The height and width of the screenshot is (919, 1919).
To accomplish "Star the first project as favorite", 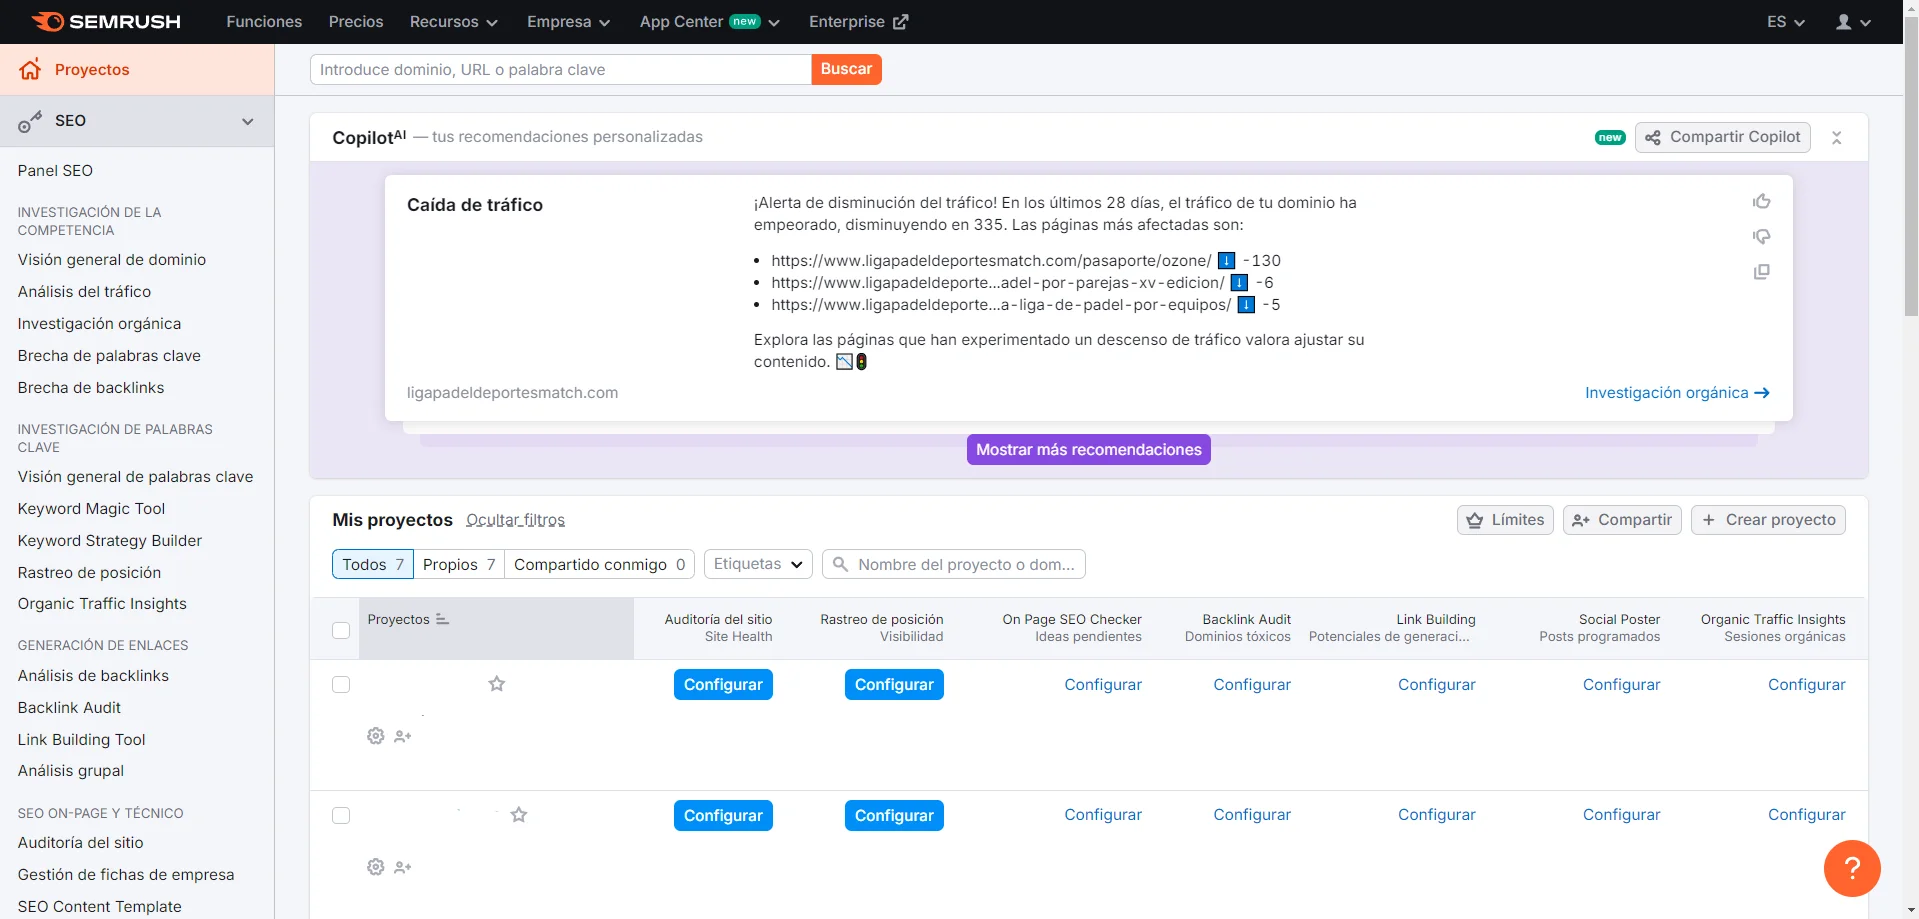I will pyautogui.click(x=496, y=684).
